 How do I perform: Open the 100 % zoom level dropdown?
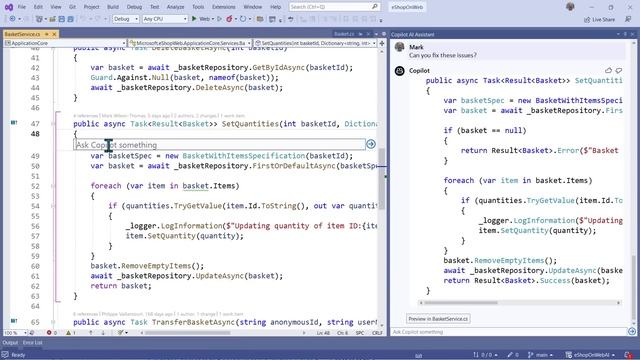coord(15,333)
